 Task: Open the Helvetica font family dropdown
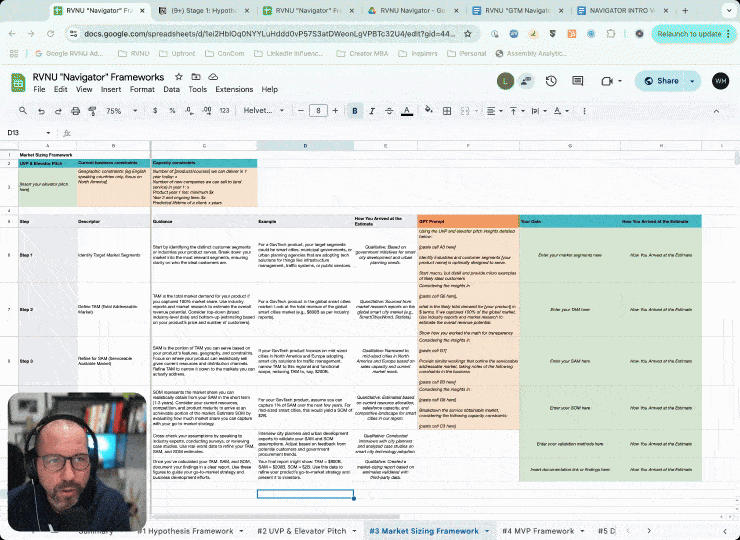[264, 111]
